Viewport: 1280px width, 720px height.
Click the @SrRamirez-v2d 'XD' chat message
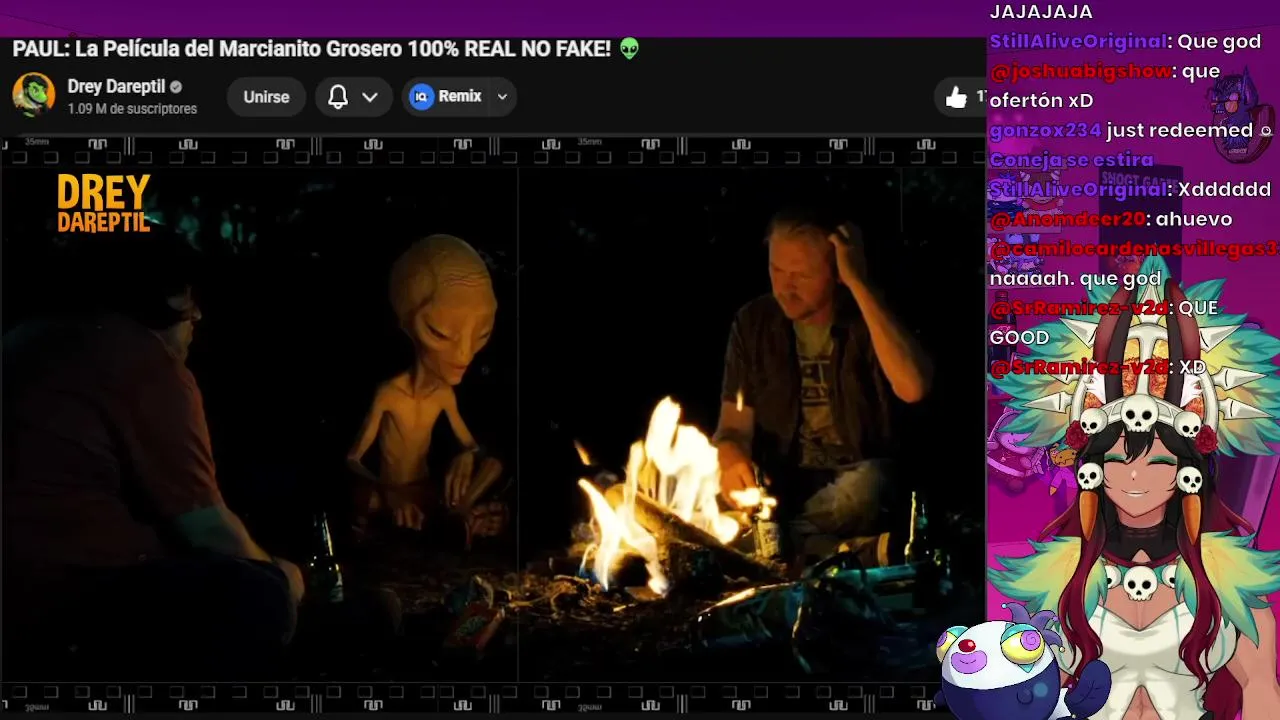click(1097, 367)
